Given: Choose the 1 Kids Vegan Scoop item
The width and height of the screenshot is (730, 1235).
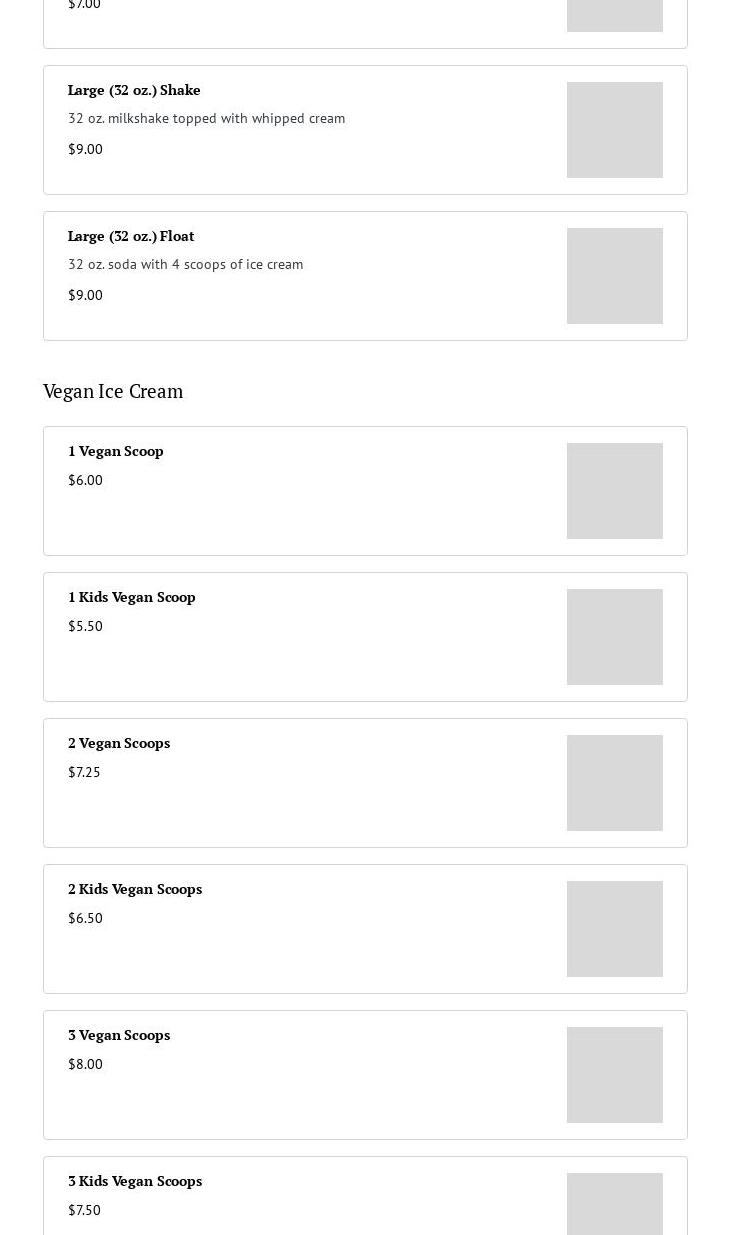Looking at the screenshot, I should 132,597.
